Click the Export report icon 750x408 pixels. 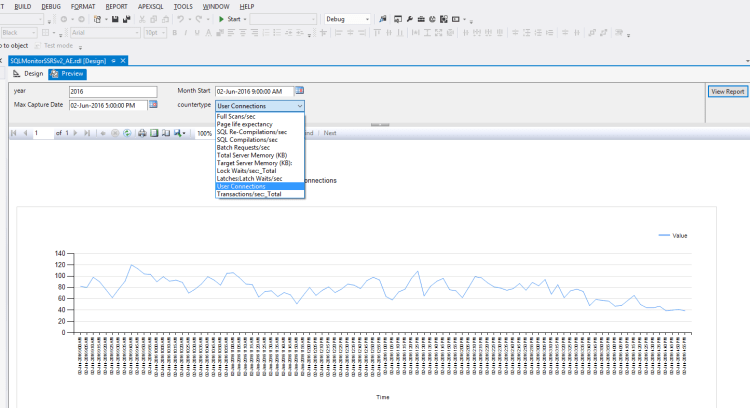click(178, 133)
